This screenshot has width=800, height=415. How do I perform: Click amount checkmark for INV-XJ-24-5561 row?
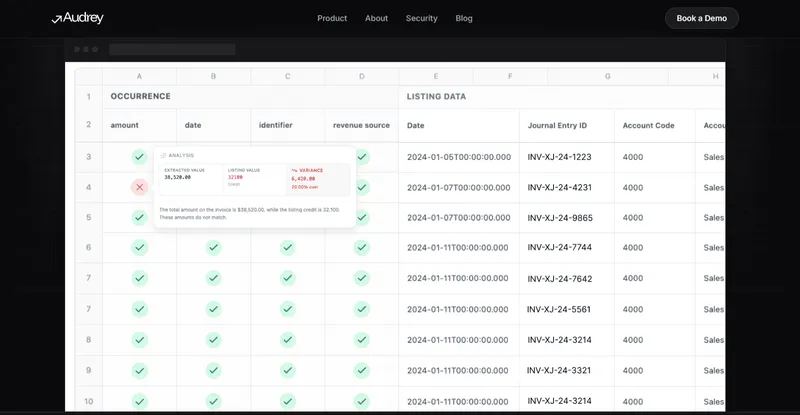coord(139,309)
